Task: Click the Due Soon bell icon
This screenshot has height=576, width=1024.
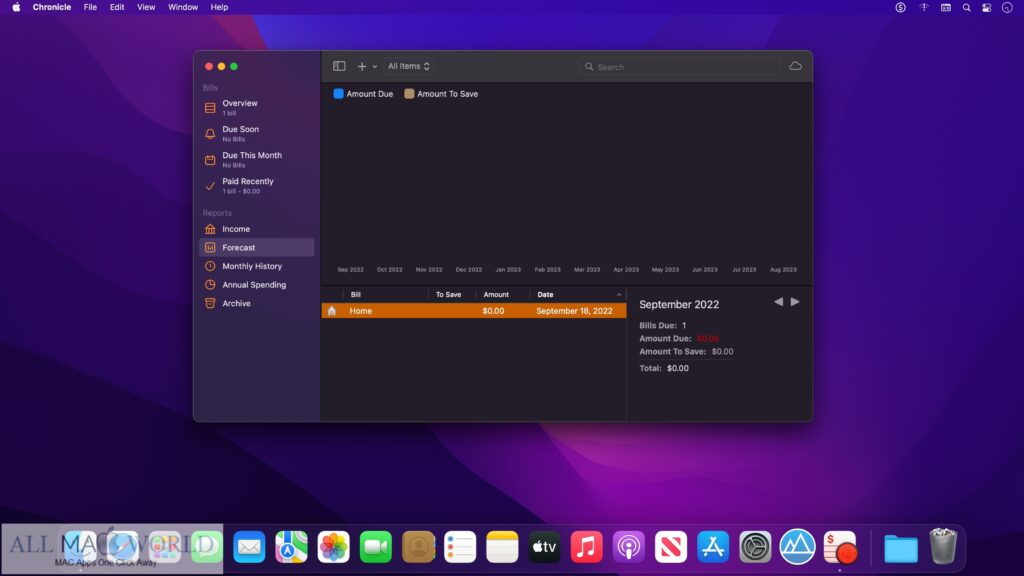Action: (210, 134)
